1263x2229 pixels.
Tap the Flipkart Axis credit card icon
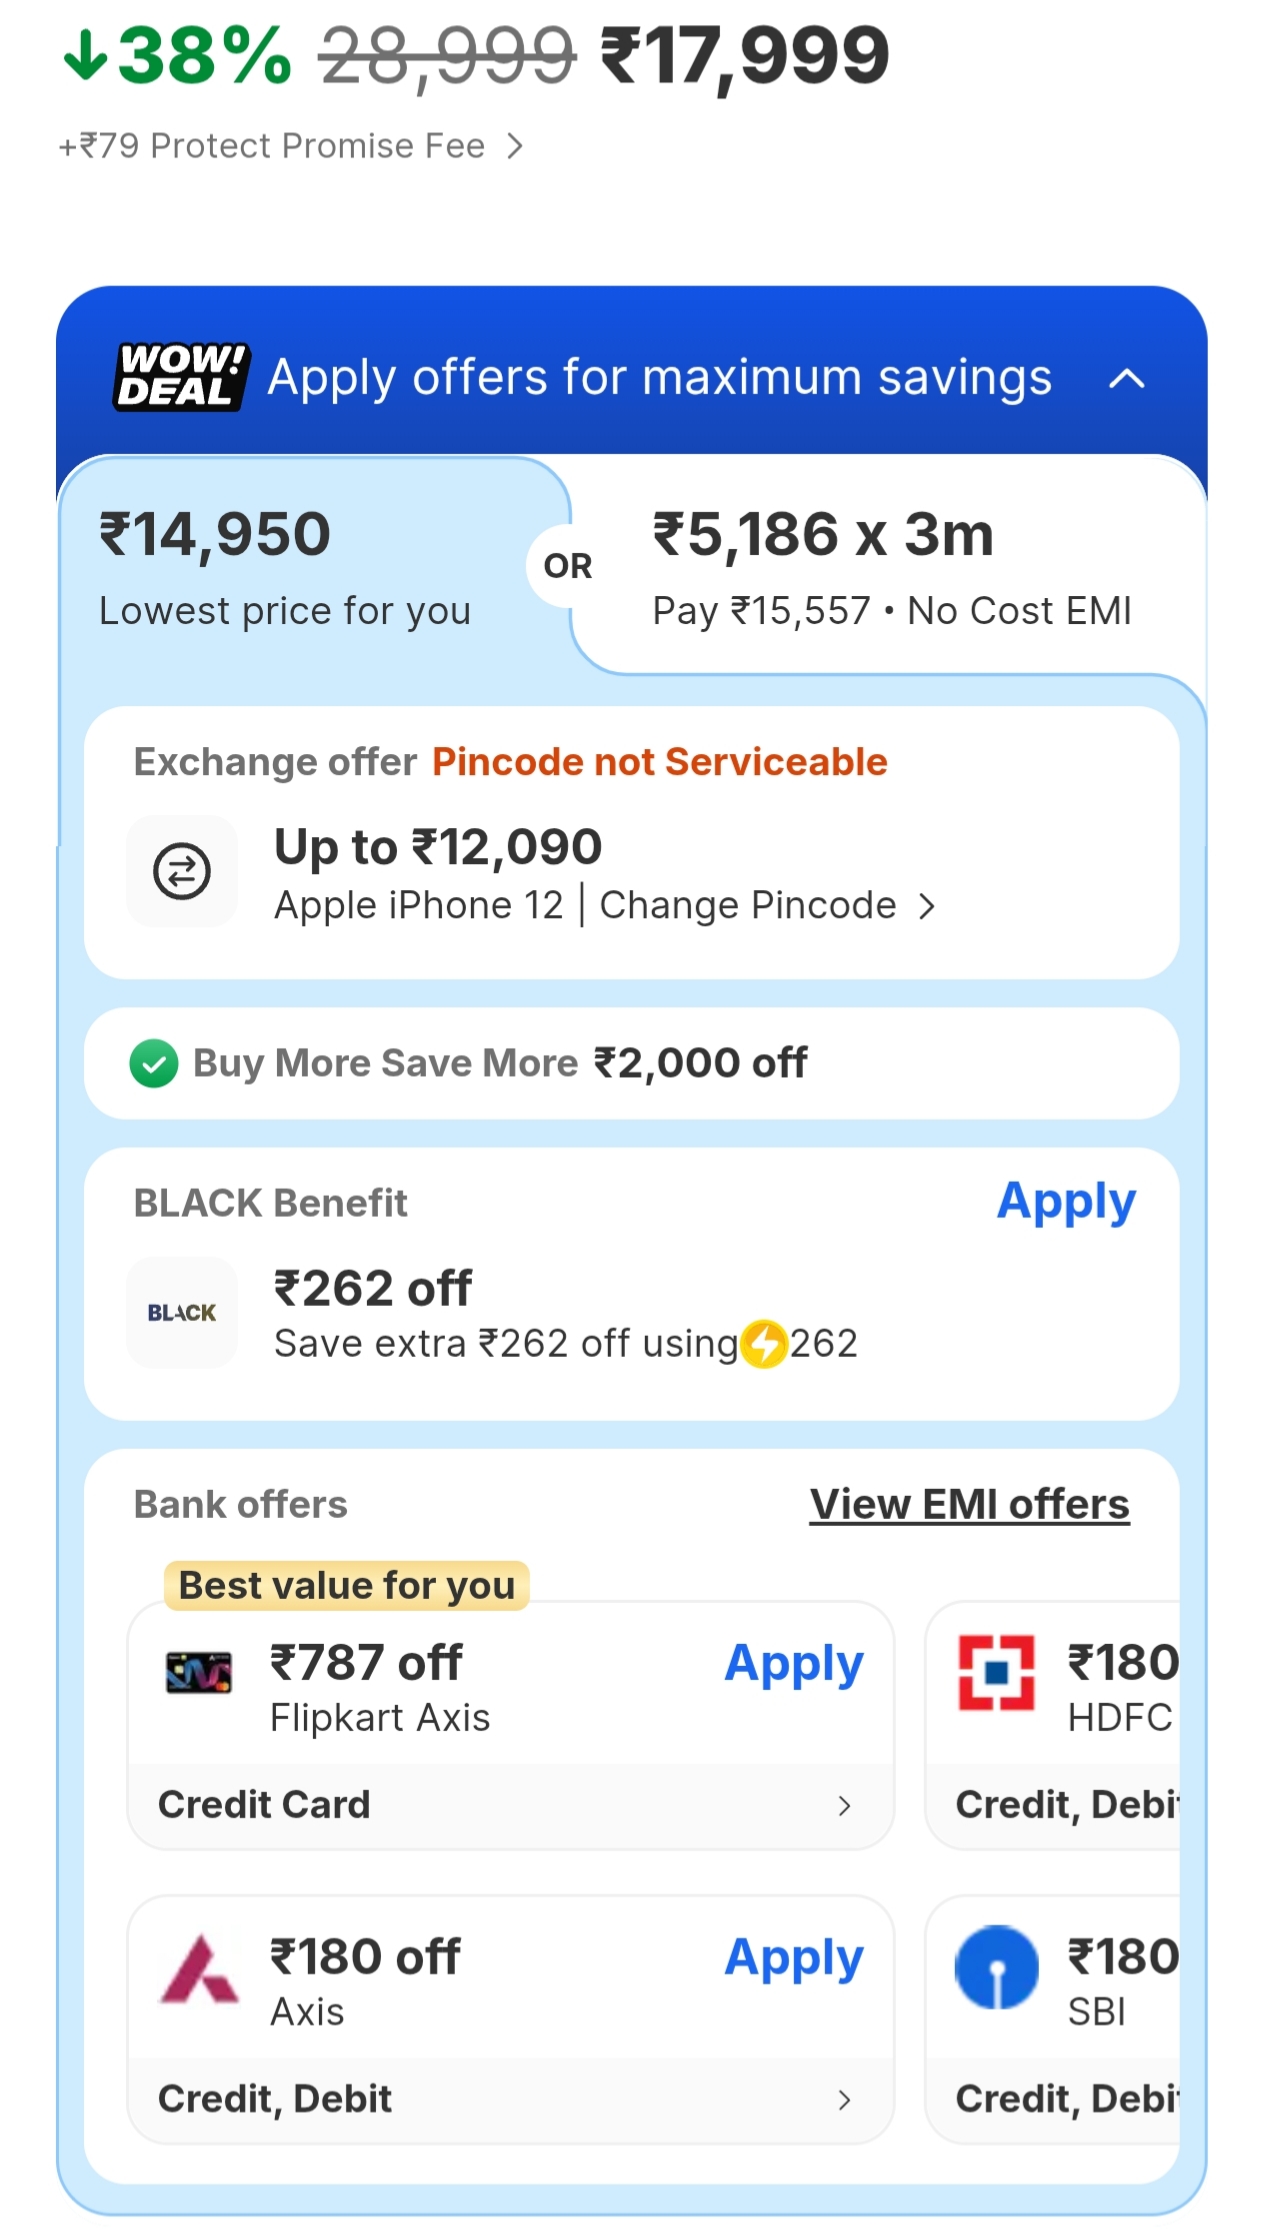[199, 1672]
